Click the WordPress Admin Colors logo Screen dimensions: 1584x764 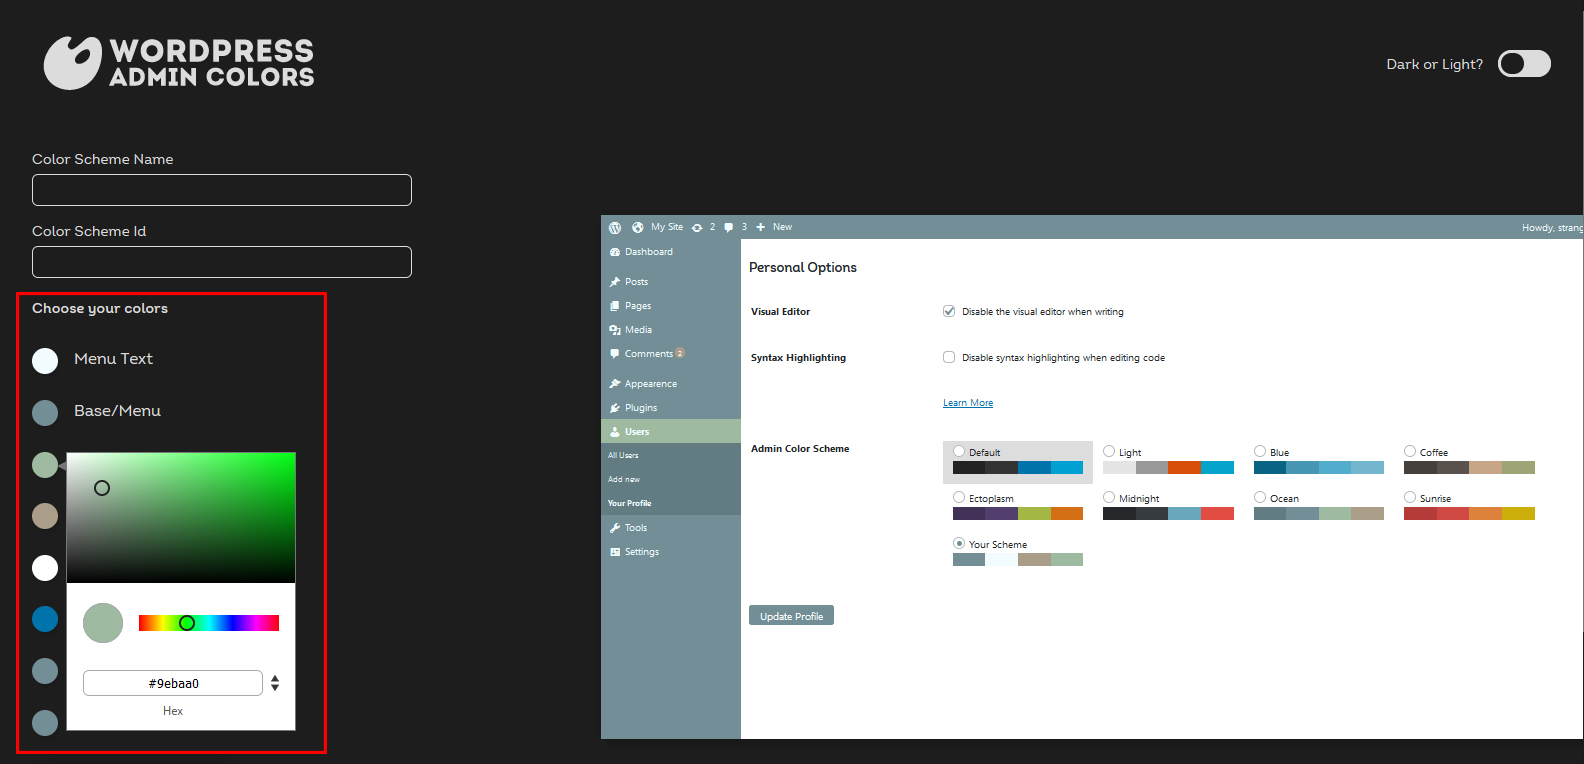click(179, 63)
